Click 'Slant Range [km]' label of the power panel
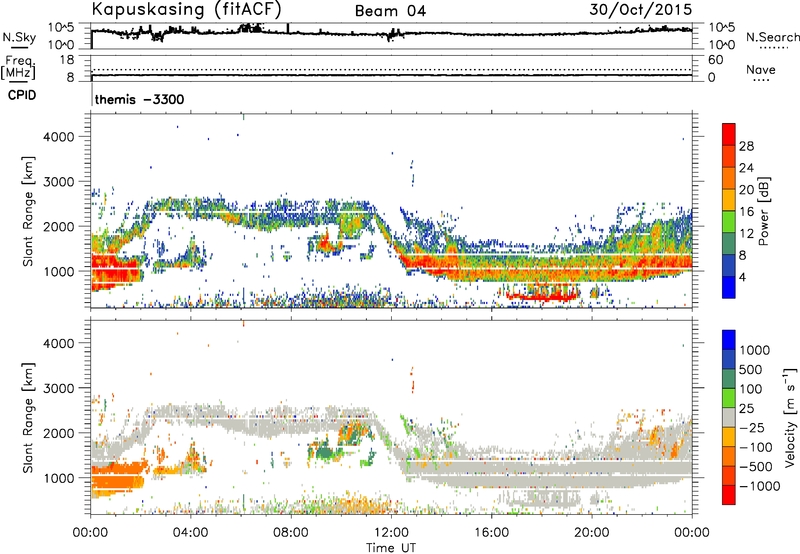The width and height of the screenshot is (800, 554). [28, 211]
